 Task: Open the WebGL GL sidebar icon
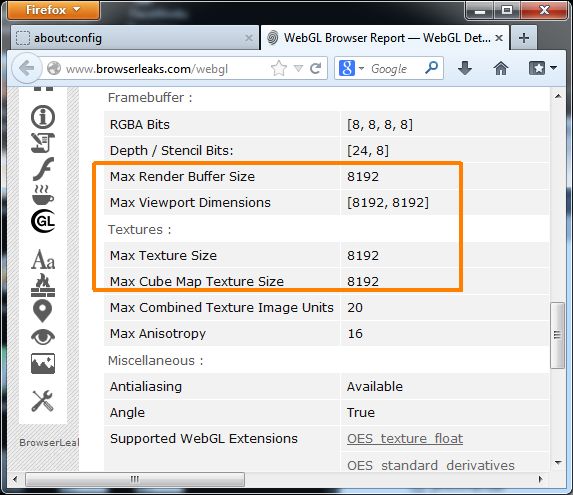click(43, 221)
